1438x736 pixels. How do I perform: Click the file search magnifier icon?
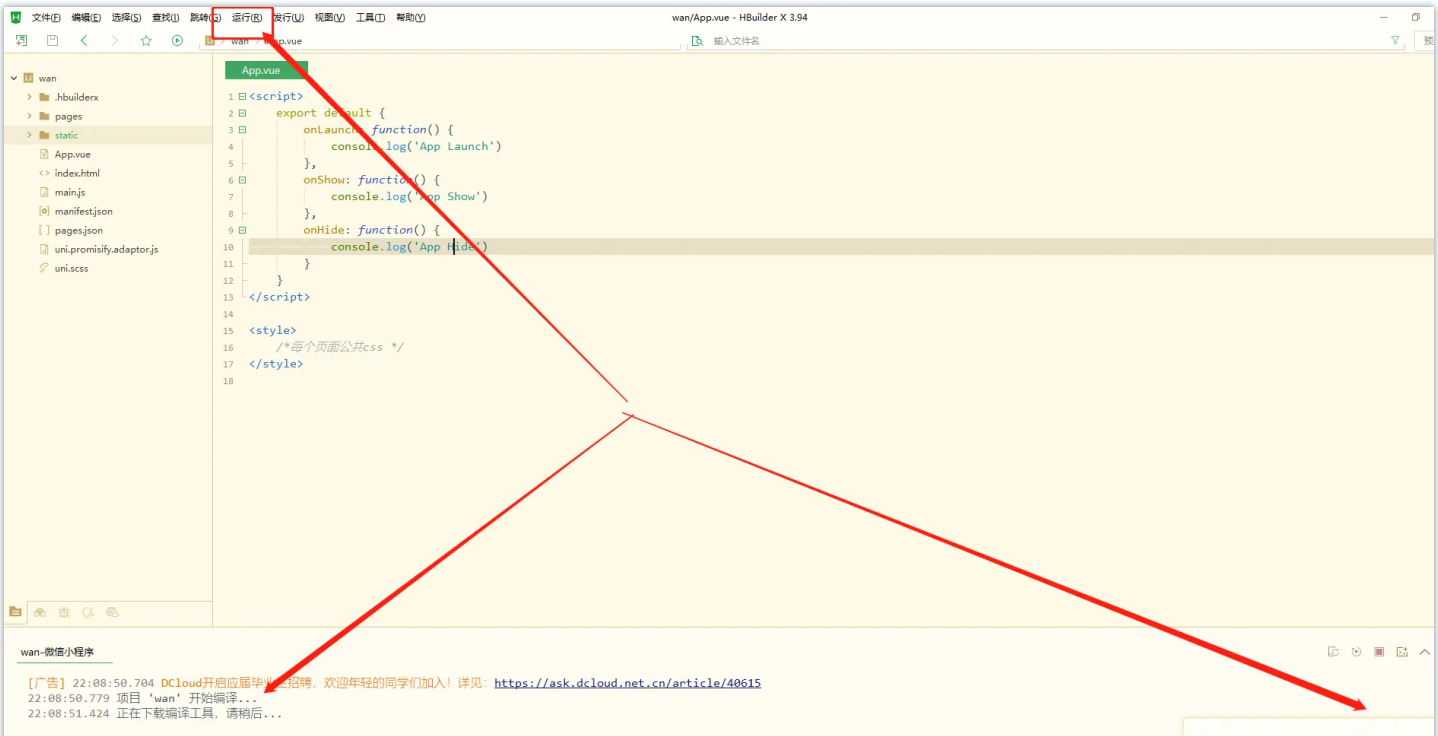[698, 41]
